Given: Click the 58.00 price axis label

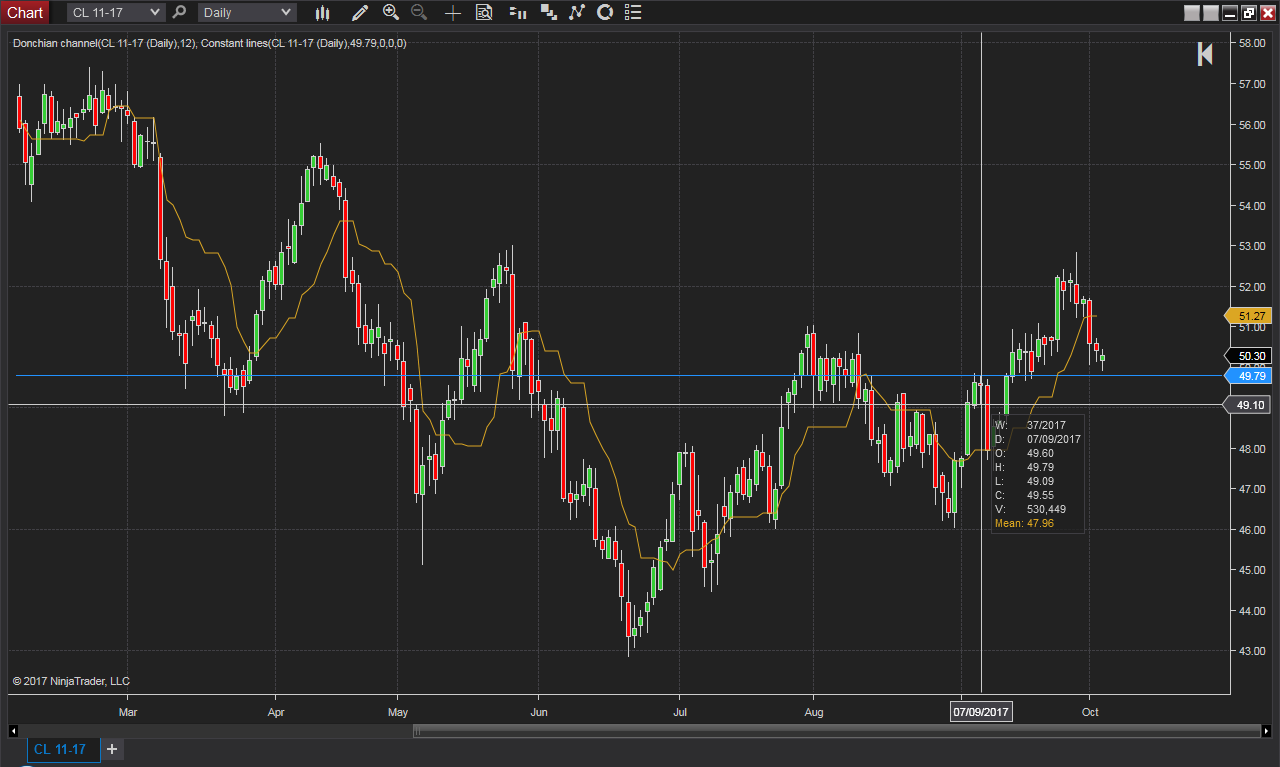Looking at the screenshot, I should 1252,44.
